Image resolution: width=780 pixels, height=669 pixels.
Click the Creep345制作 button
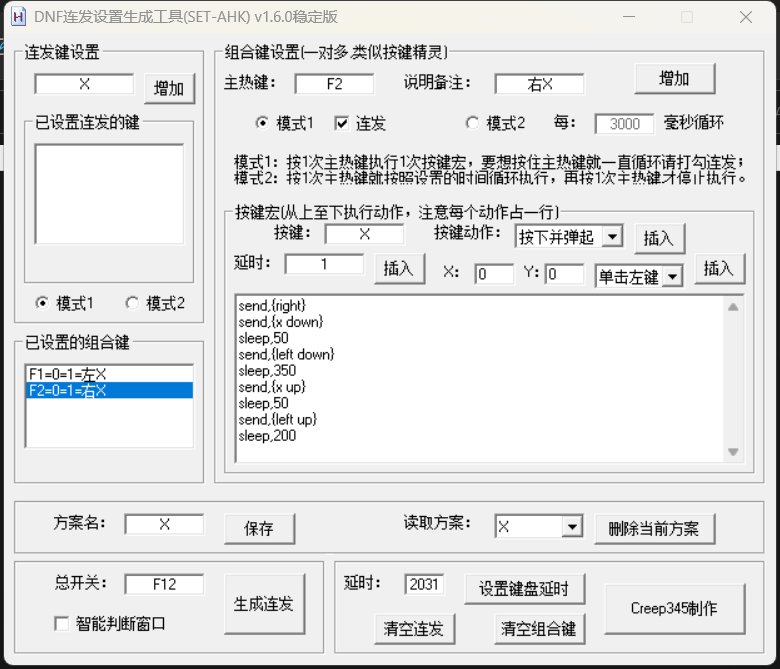(675, 609)
